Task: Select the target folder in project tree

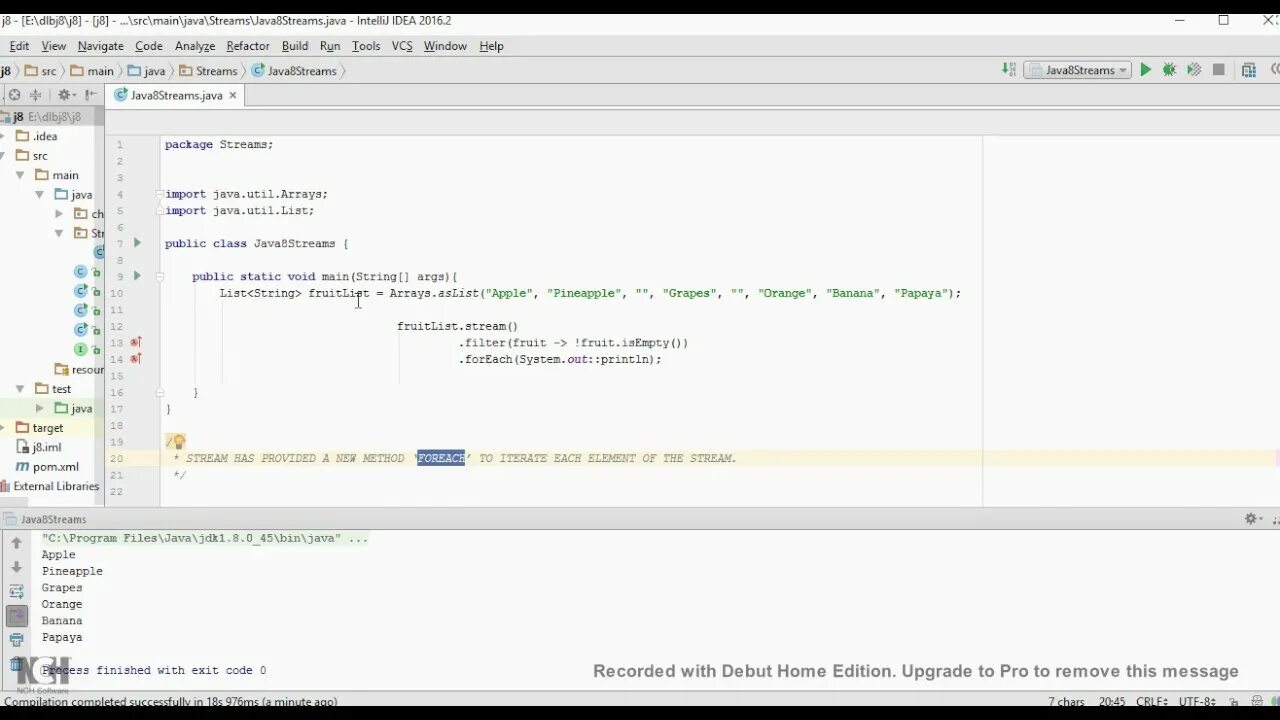Action: pos(40,428)
